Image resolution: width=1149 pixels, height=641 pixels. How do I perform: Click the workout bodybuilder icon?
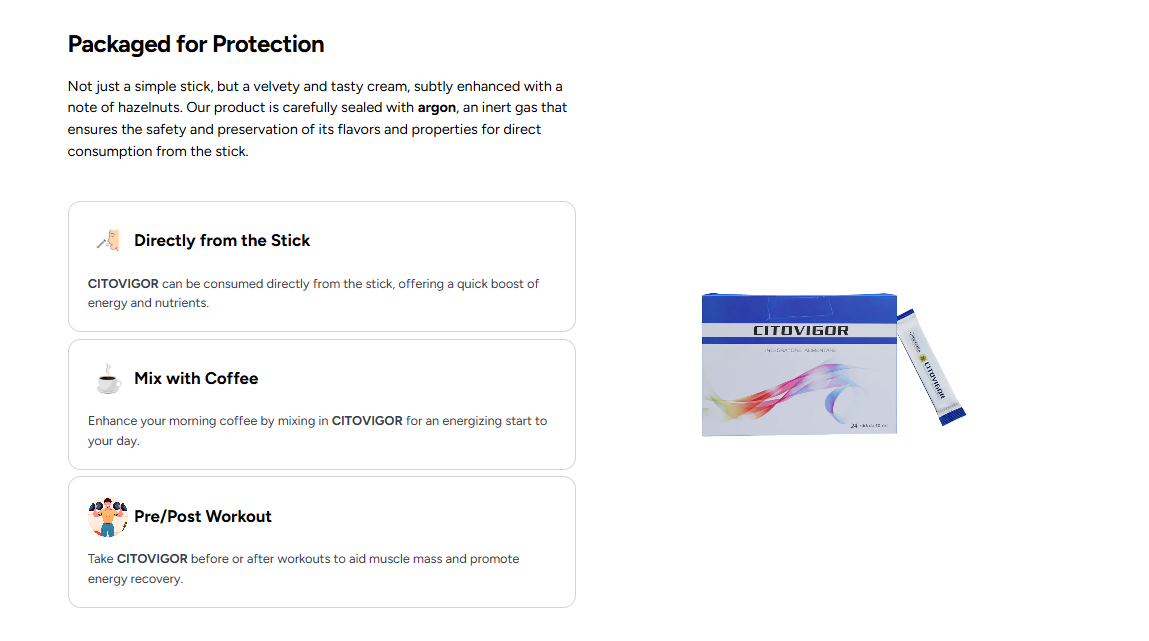[x=108, y=517]
